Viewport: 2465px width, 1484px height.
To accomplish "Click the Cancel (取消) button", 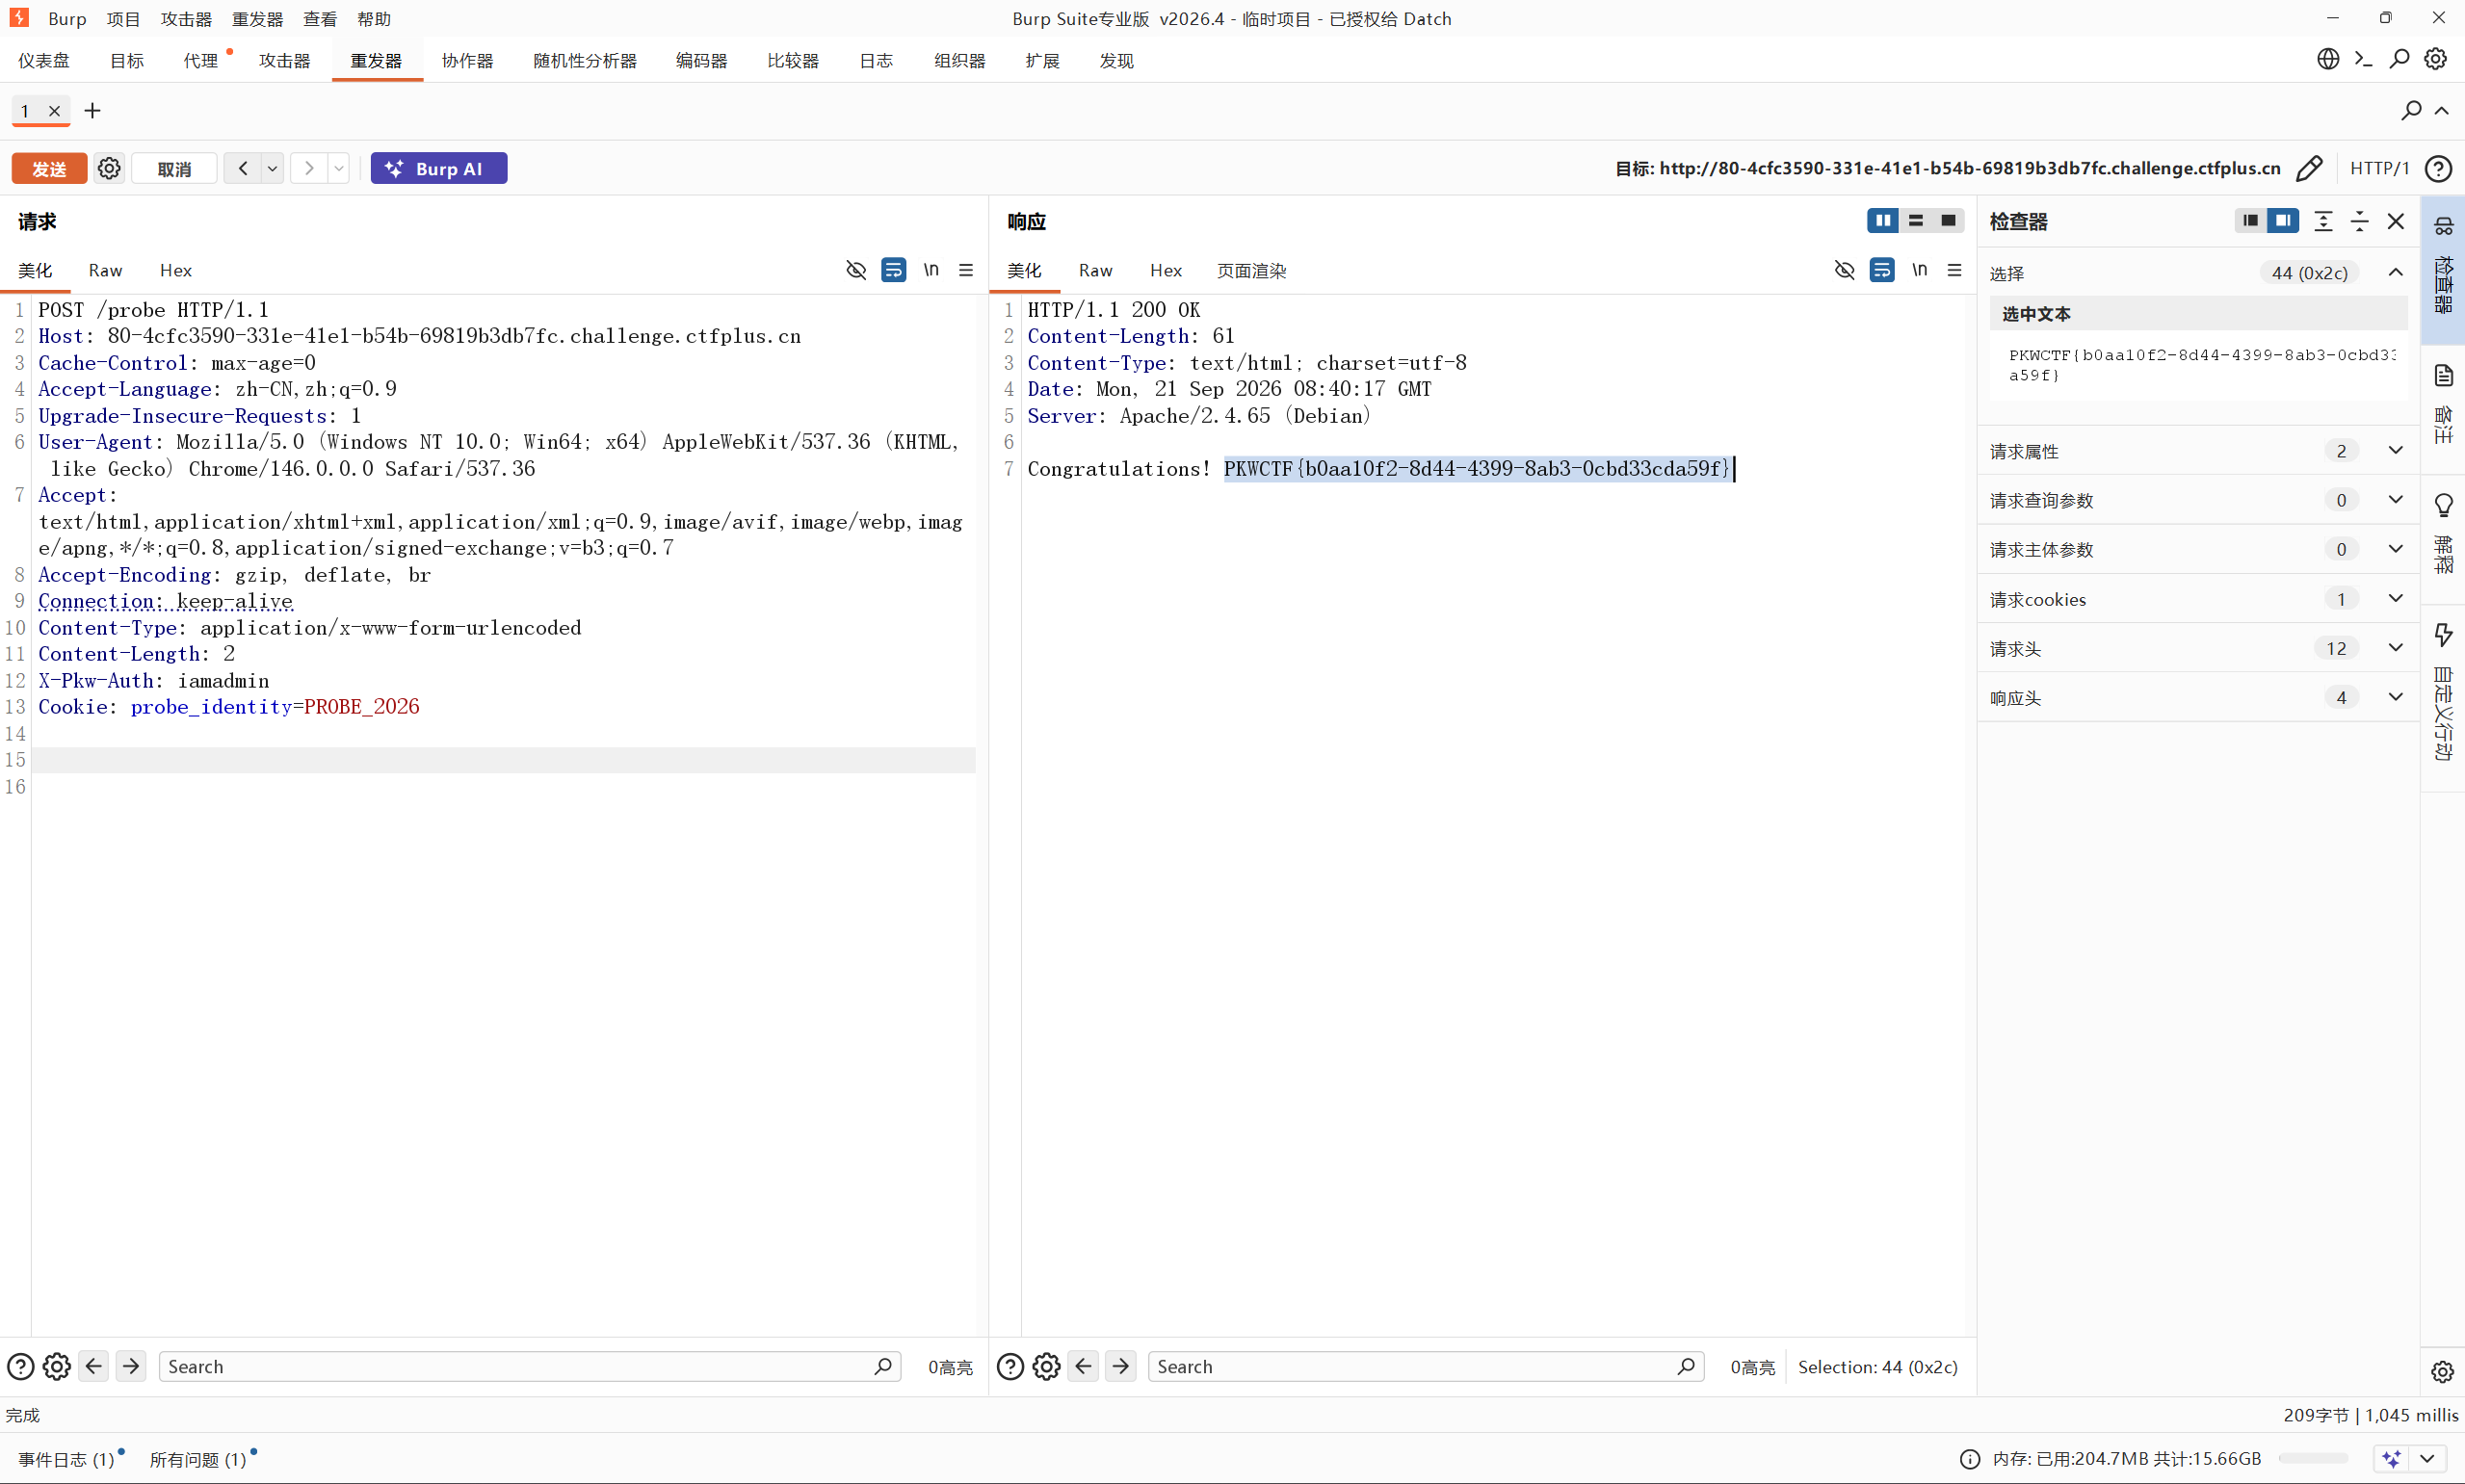I will [x=174, y=169].
